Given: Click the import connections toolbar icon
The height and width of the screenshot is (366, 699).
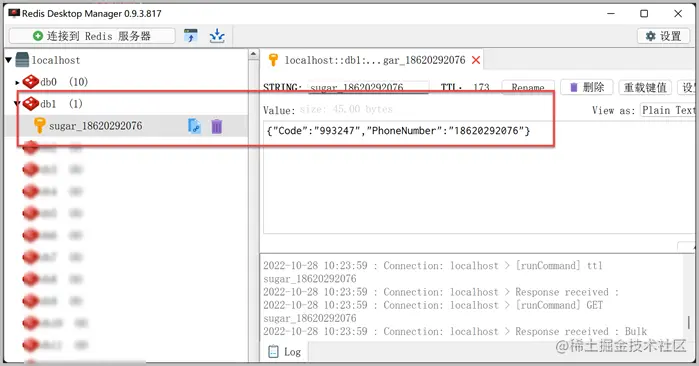Looking at the screenshot, I should point(191,36).
